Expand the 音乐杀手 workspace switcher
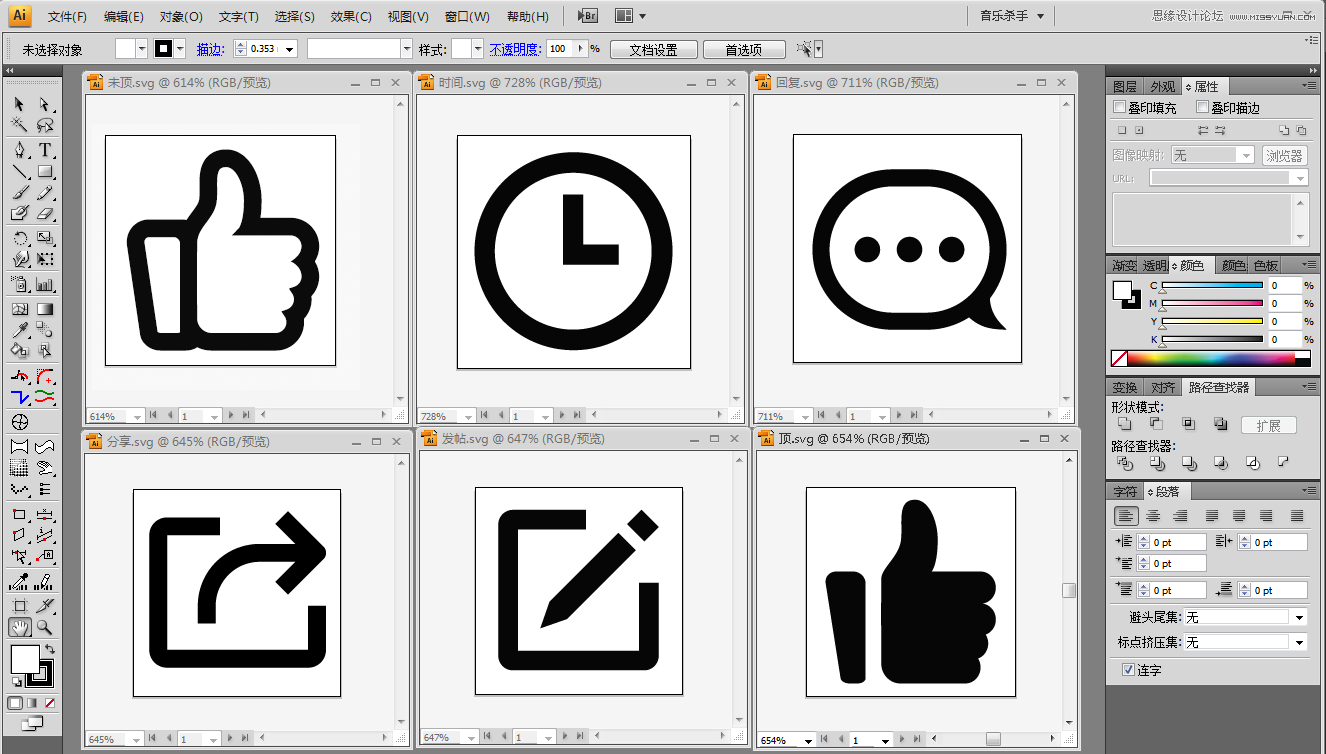This screenshot has width=1326, height=754. [1011, 16]
